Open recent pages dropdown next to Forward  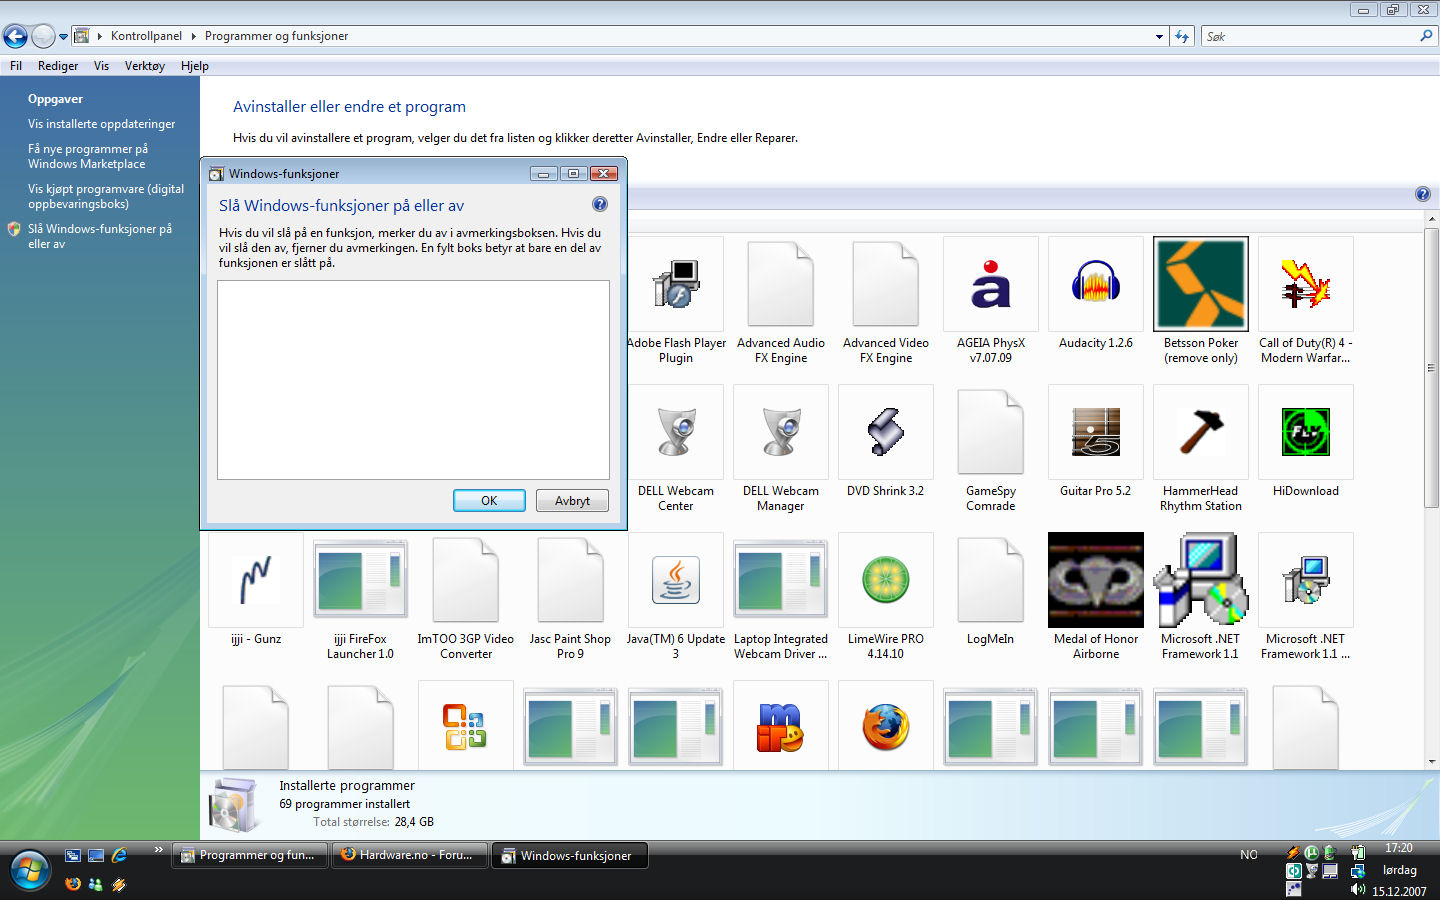pyautogui.click(x=63, y=37)
